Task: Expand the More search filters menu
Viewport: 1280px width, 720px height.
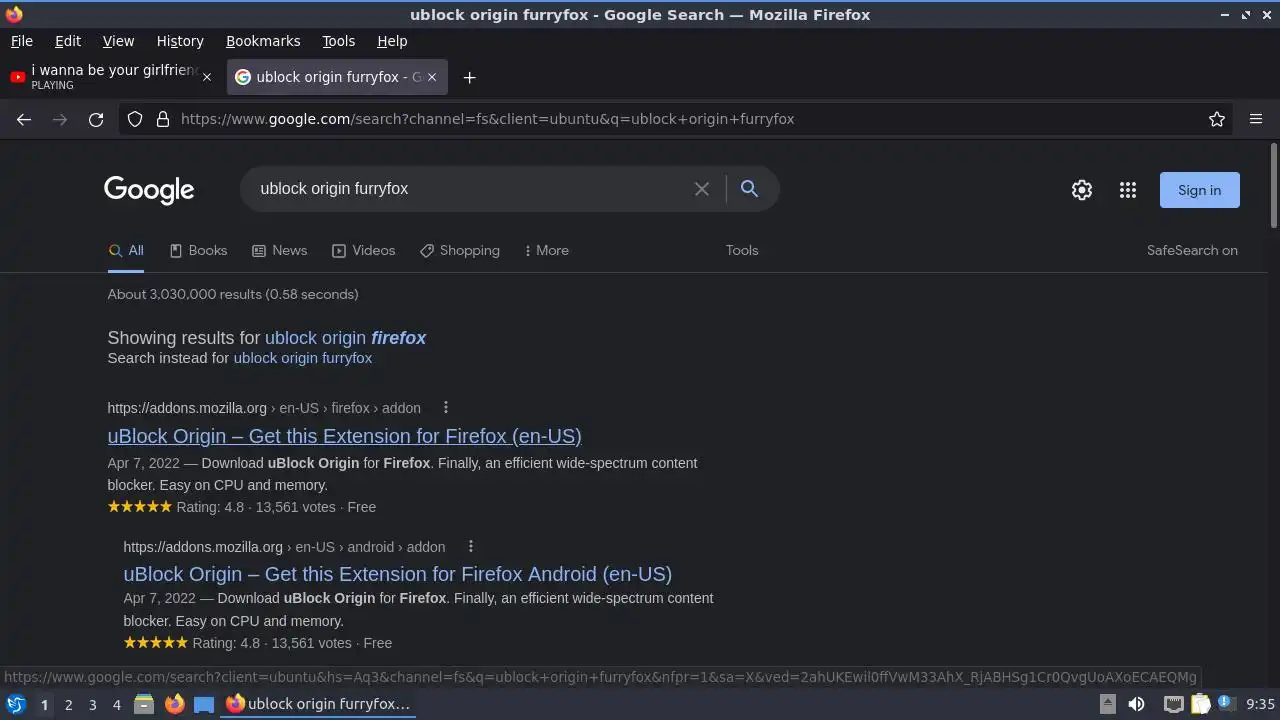Action: click(546, 251)
